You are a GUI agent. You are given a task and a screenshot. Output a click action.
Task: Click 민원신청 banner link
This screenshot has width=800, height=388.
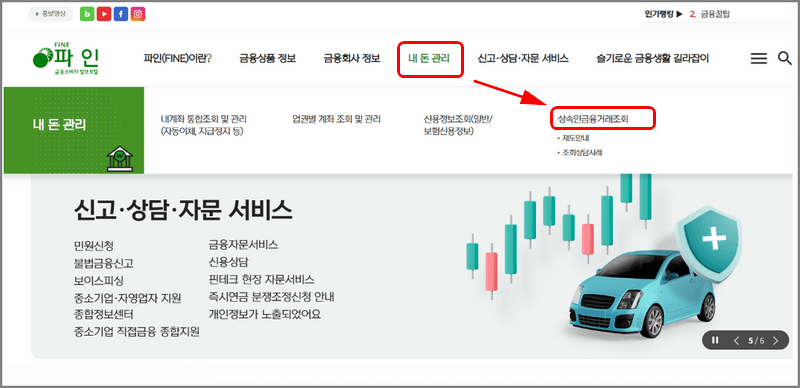tap(93, 246)
